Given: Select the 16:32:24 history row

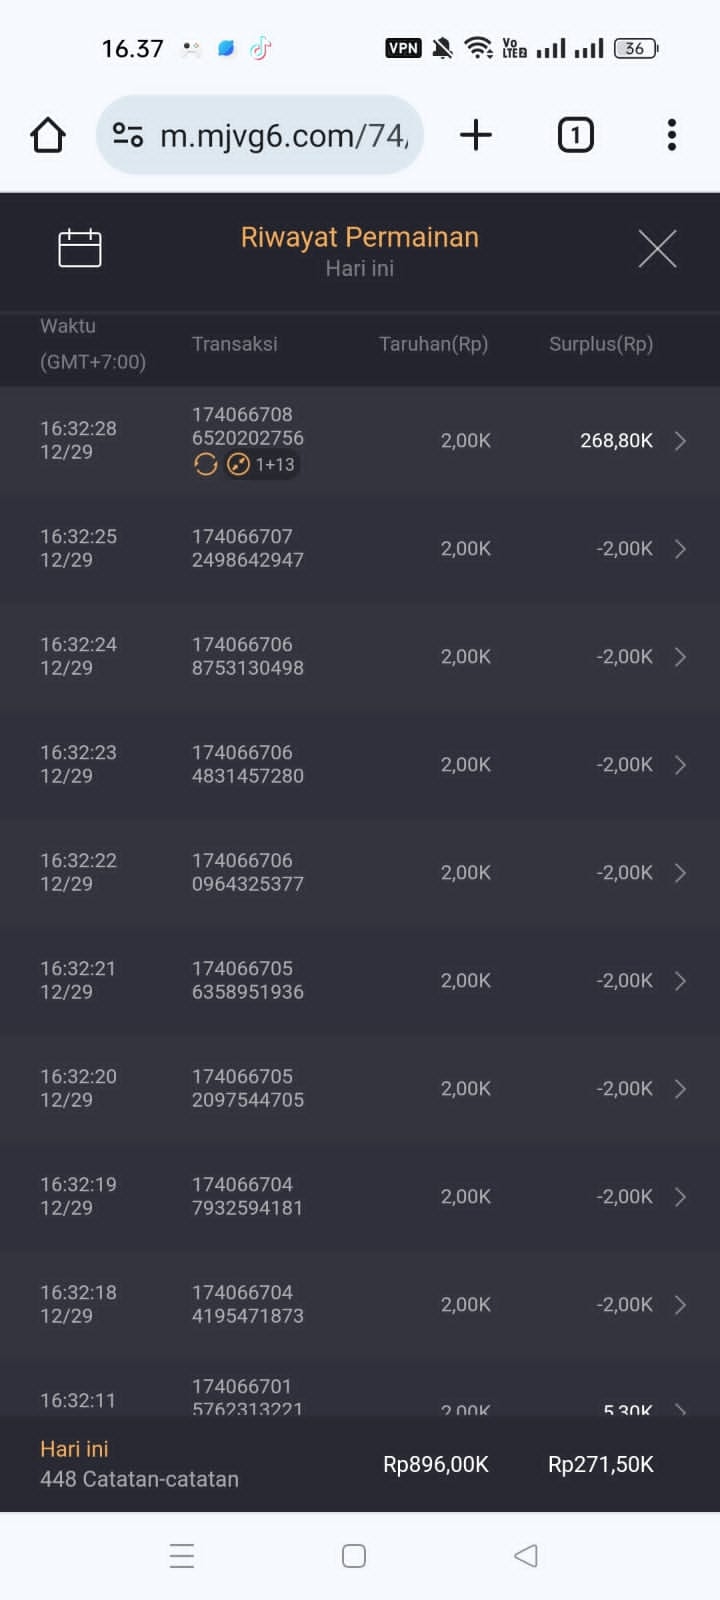Looking at the screenshot, I should point(360,657).
